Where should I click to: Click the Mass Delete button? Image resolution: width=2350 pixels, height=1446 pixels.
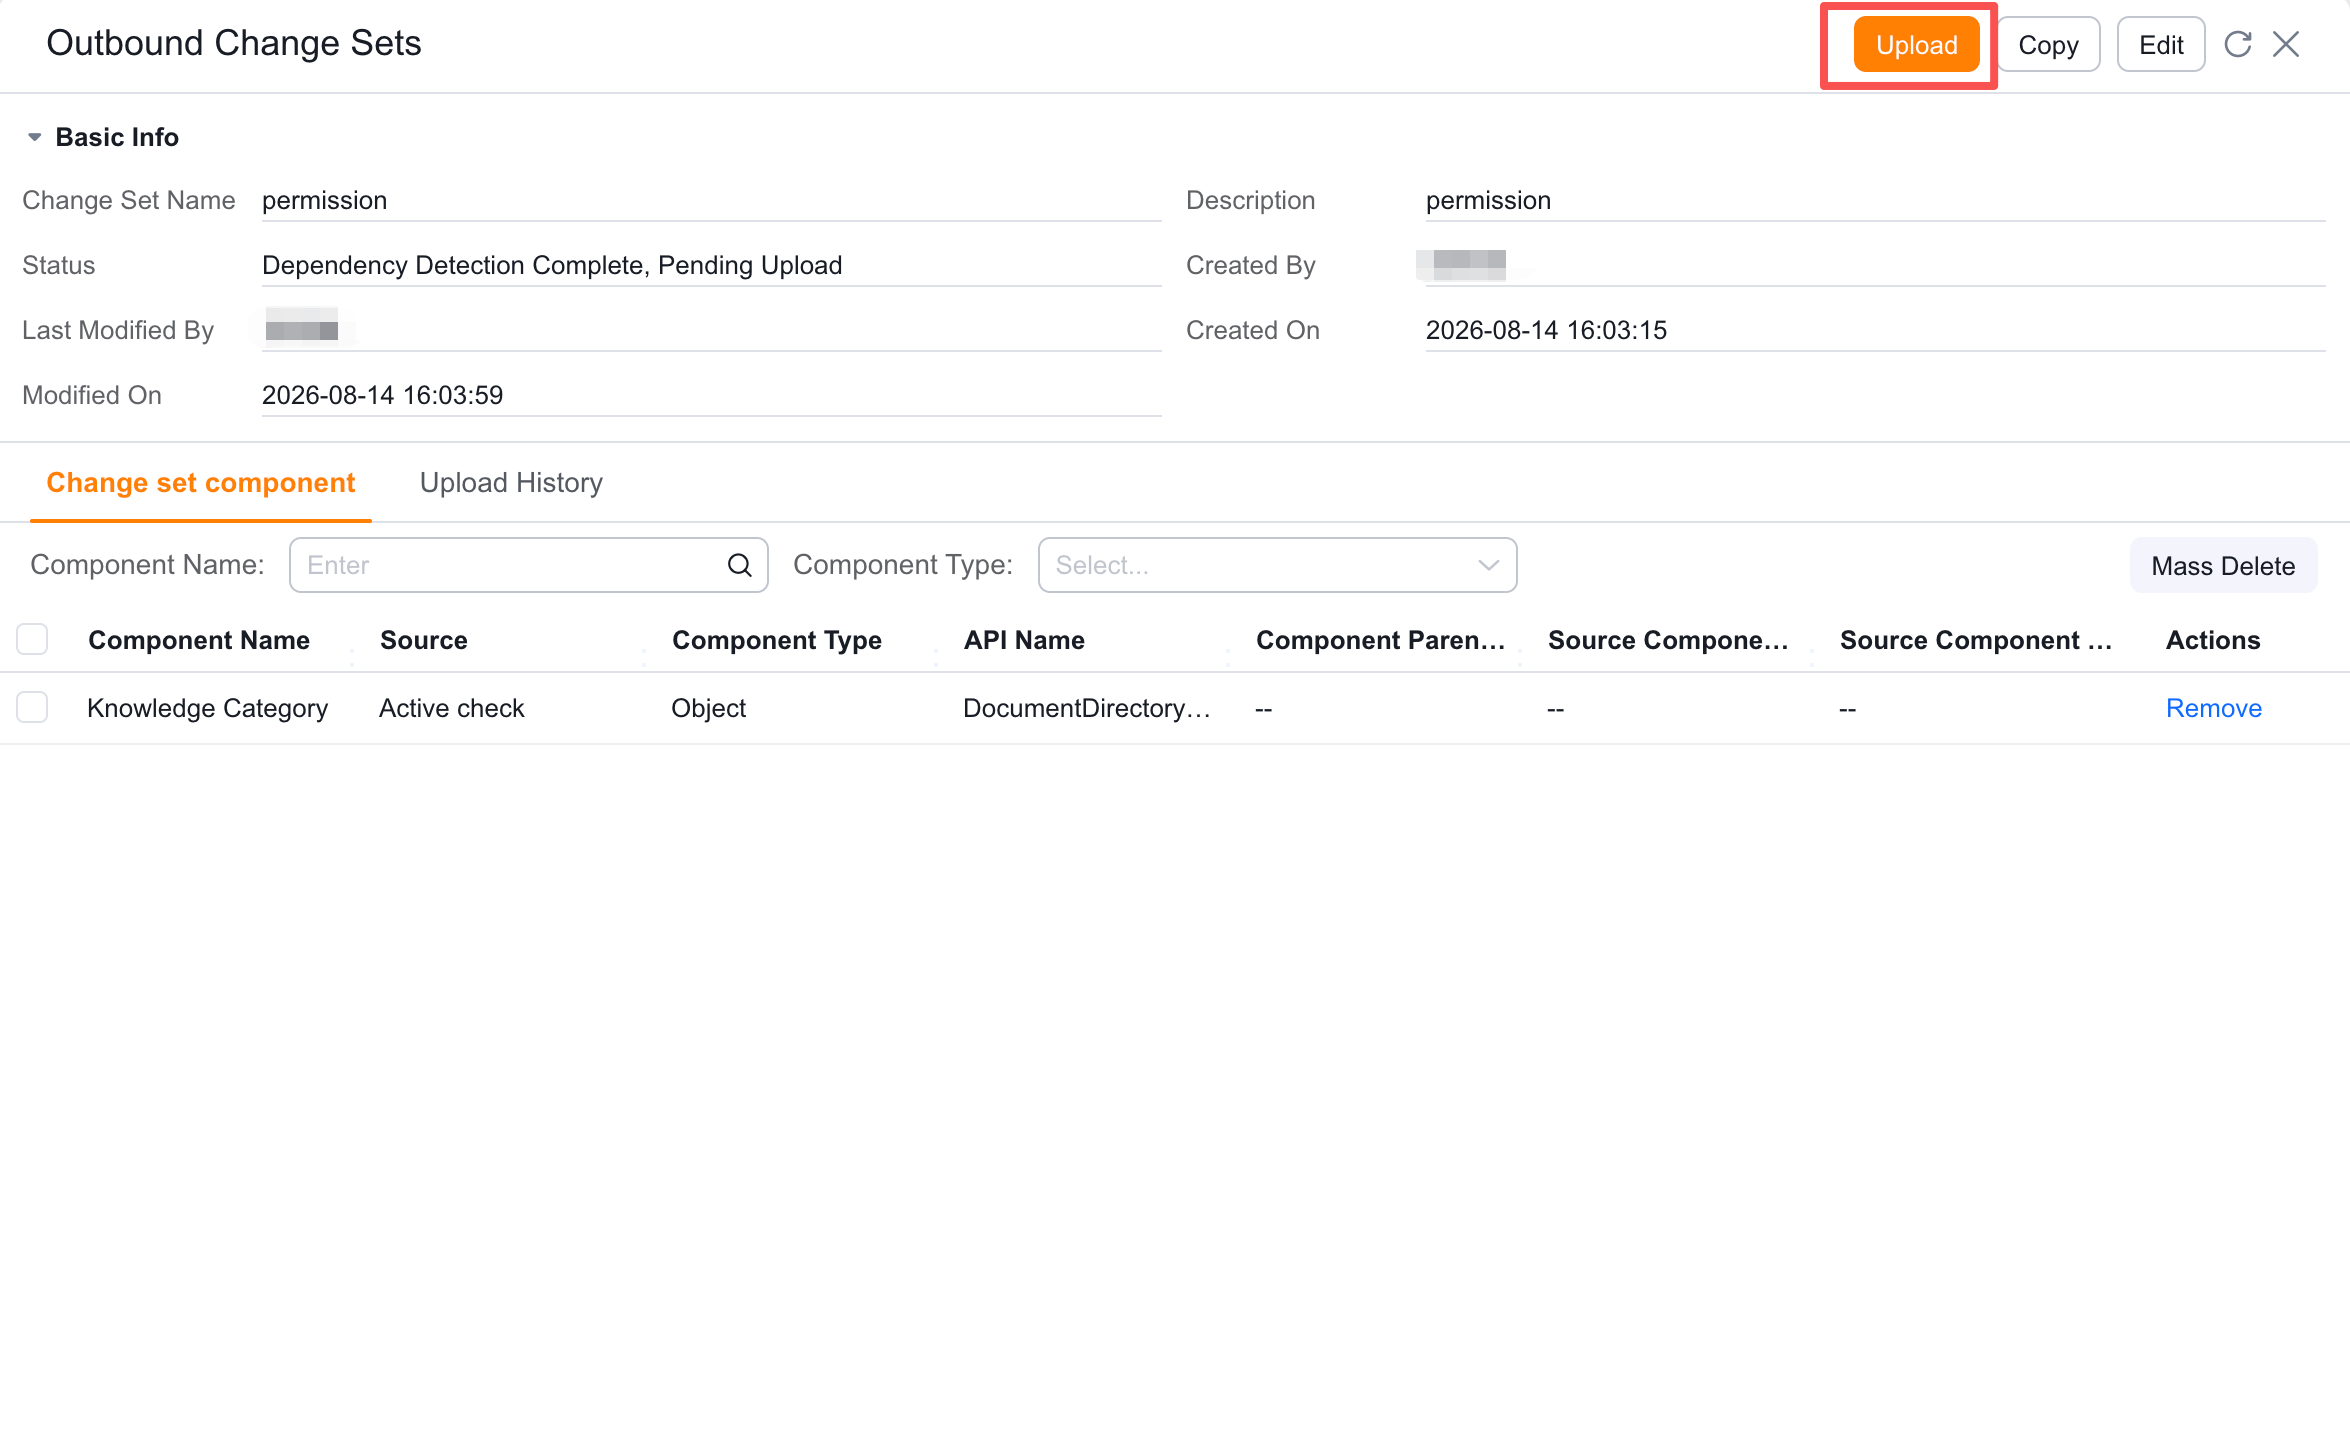(2222, 565)
